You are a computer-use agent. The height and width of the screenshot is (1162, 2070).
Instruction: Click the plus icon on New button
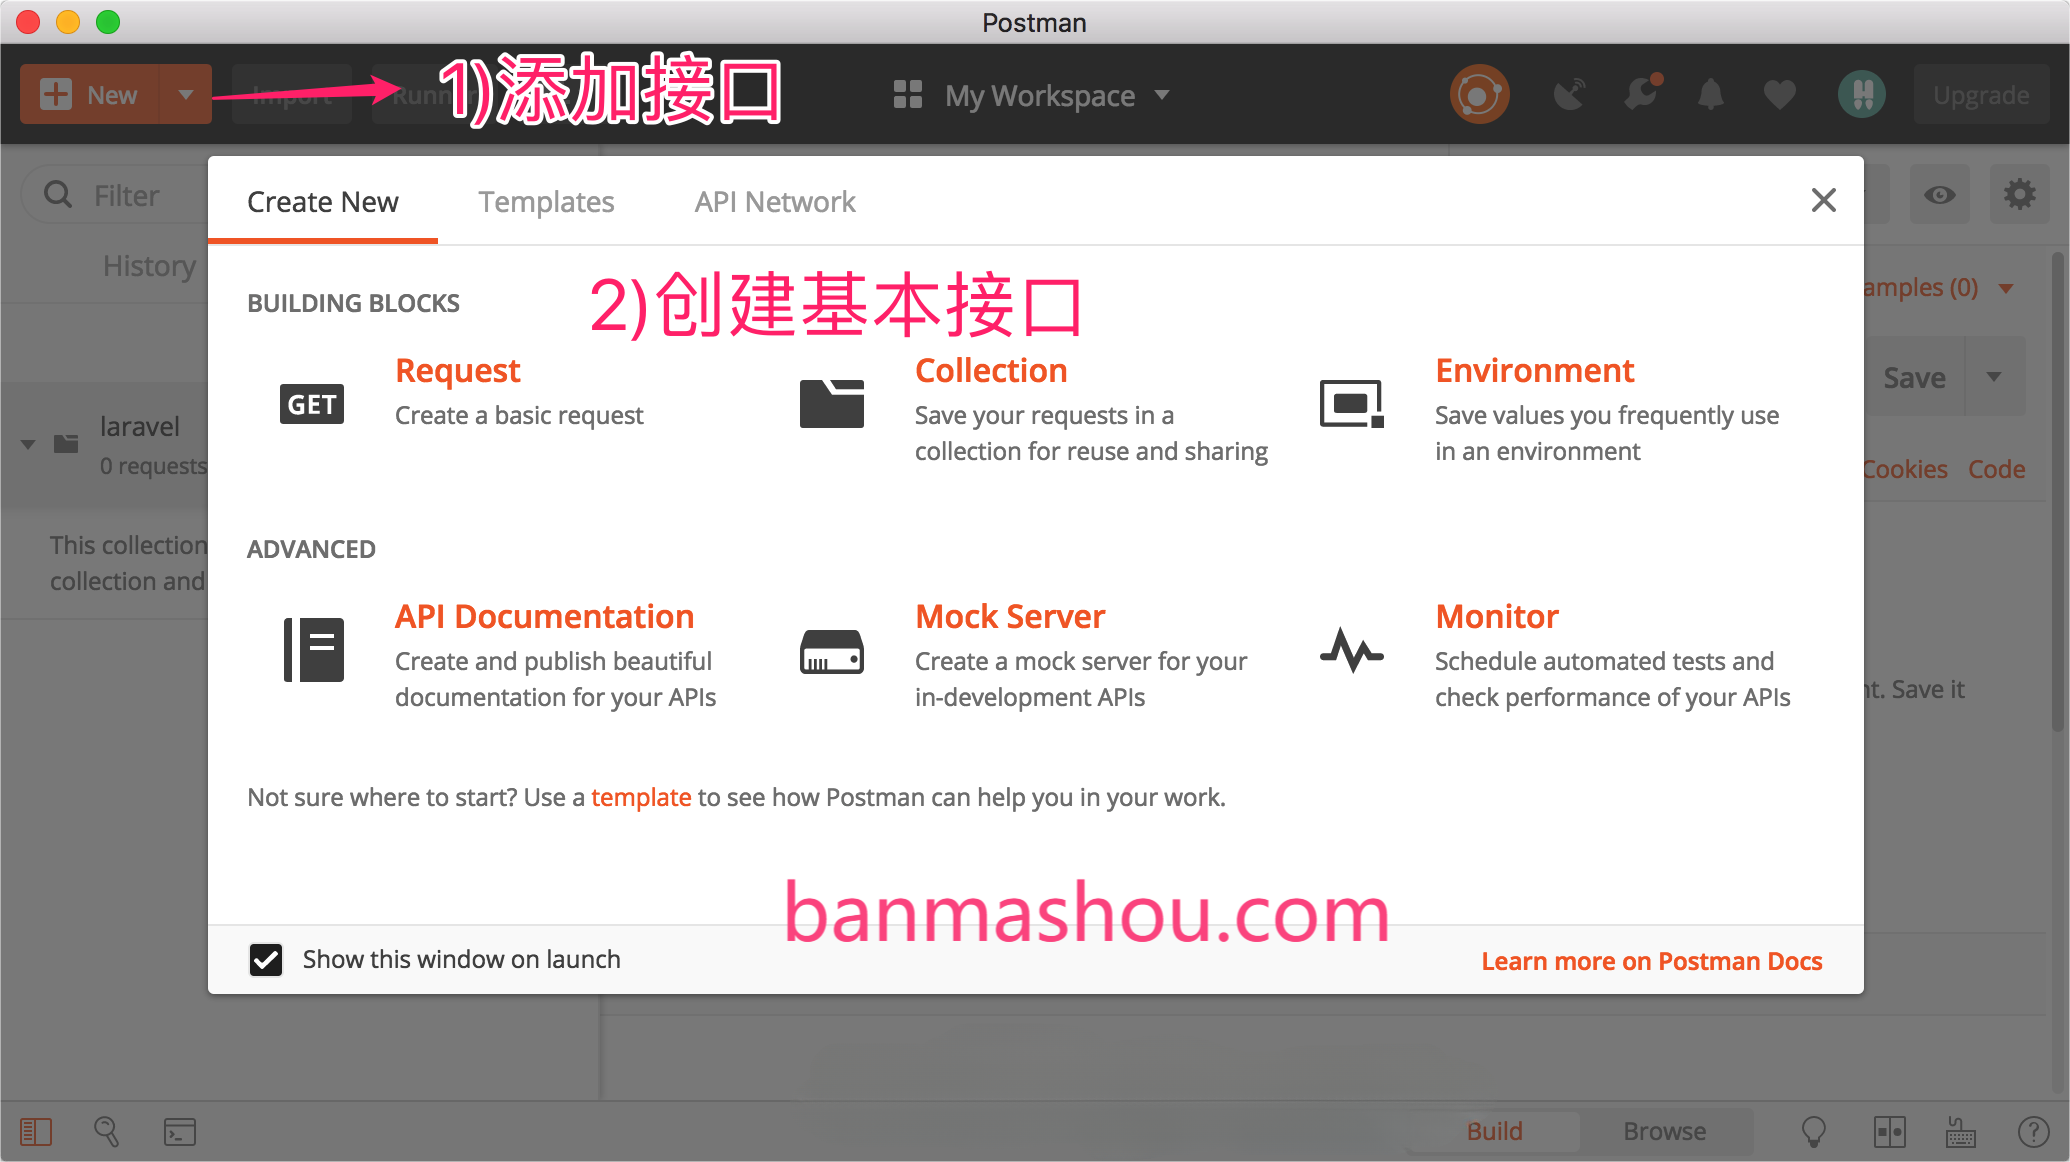56,95
